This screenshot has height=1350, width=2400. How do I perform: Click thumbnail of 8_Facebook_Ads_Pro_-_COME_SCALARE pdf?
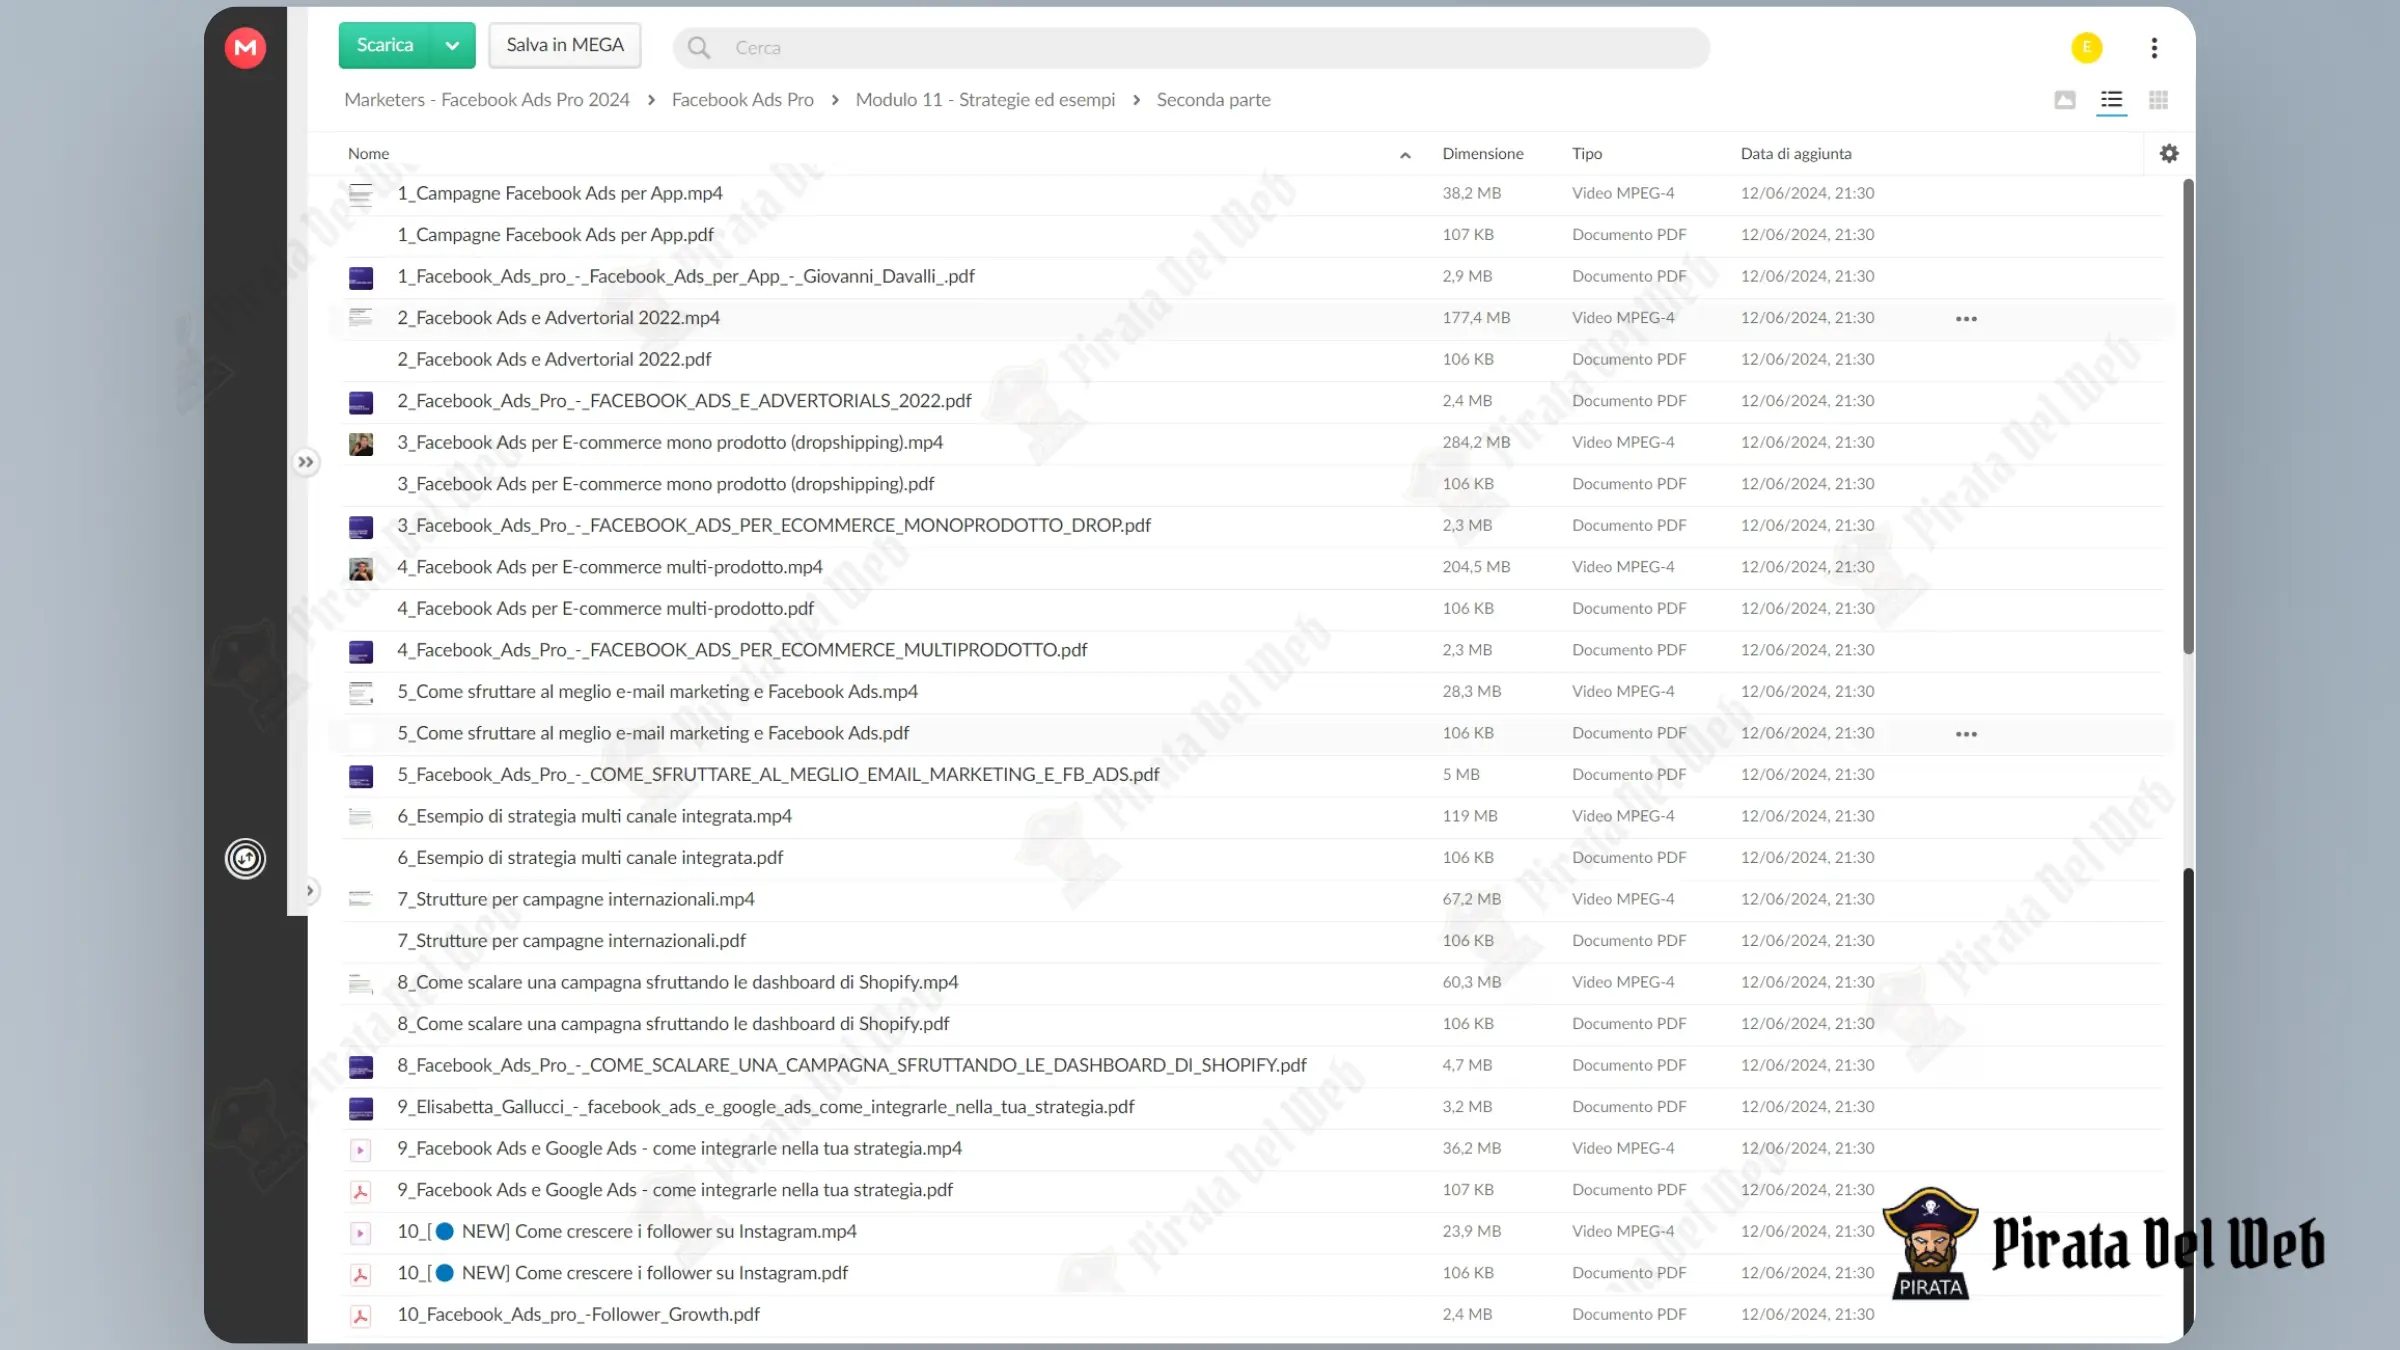[361, 1067]
